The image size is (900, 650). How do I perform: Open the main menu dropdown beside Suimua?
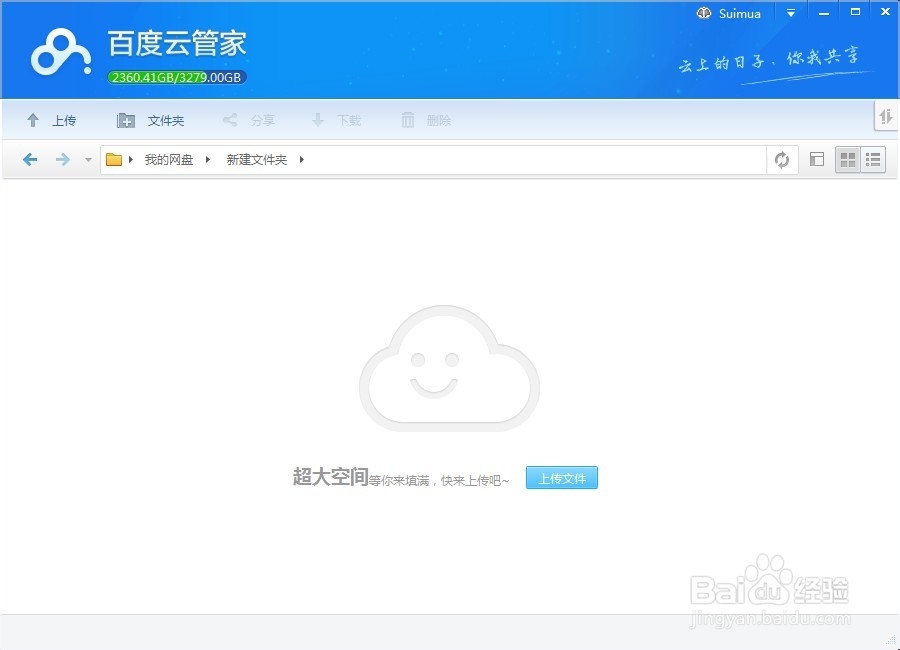790,12
